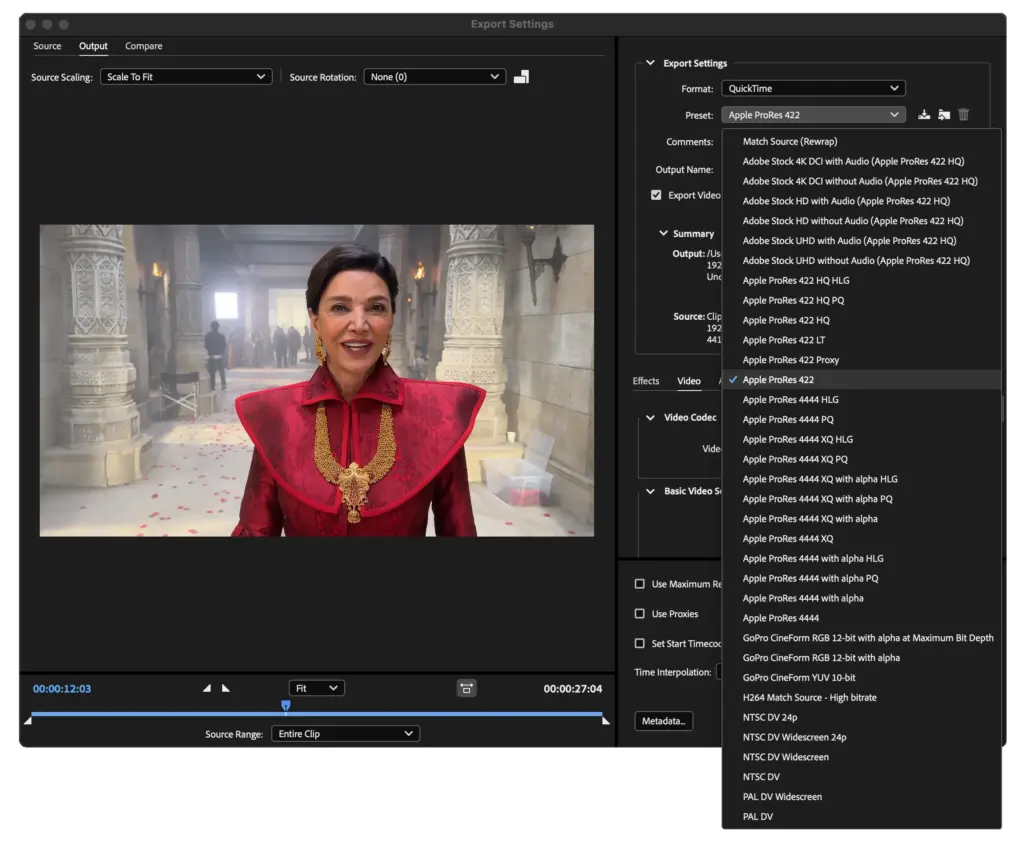Image resolution: width=1024 pixels, height=846 pixels.
Task: Select Apple ProRes 4444 HLG preset
Action: click(x=861, y=400)
